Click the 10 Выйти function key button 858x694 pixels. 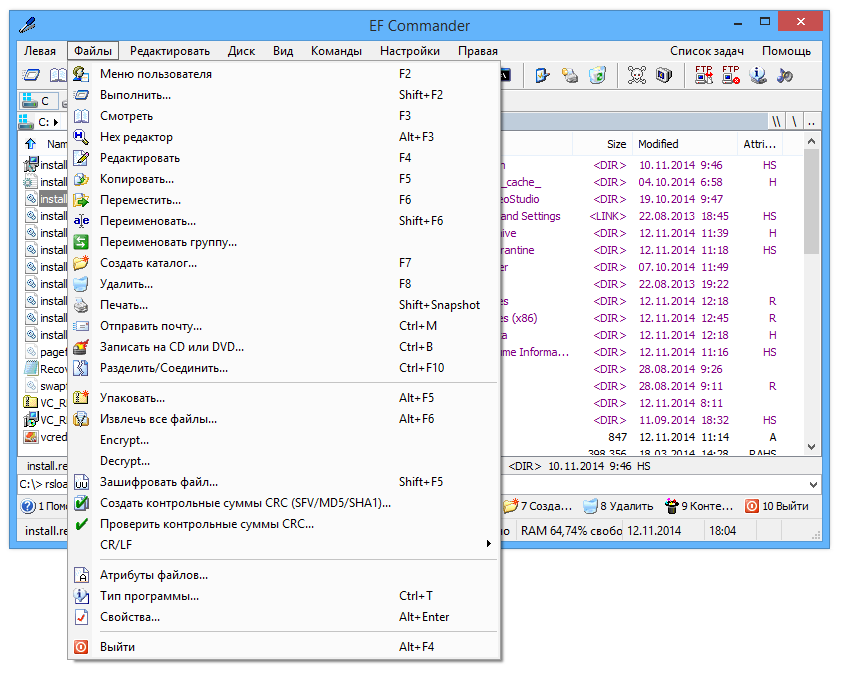777,506
